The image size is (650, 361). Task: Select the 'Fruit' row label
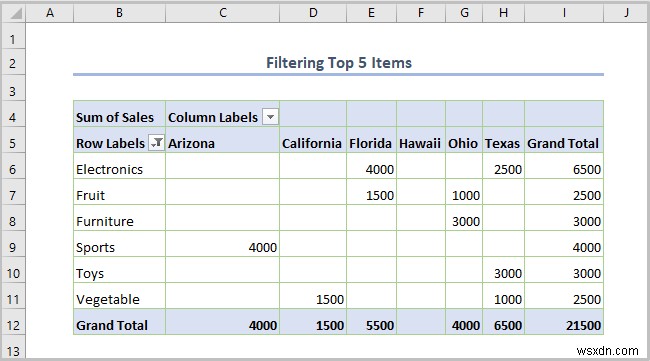point(119,192)
